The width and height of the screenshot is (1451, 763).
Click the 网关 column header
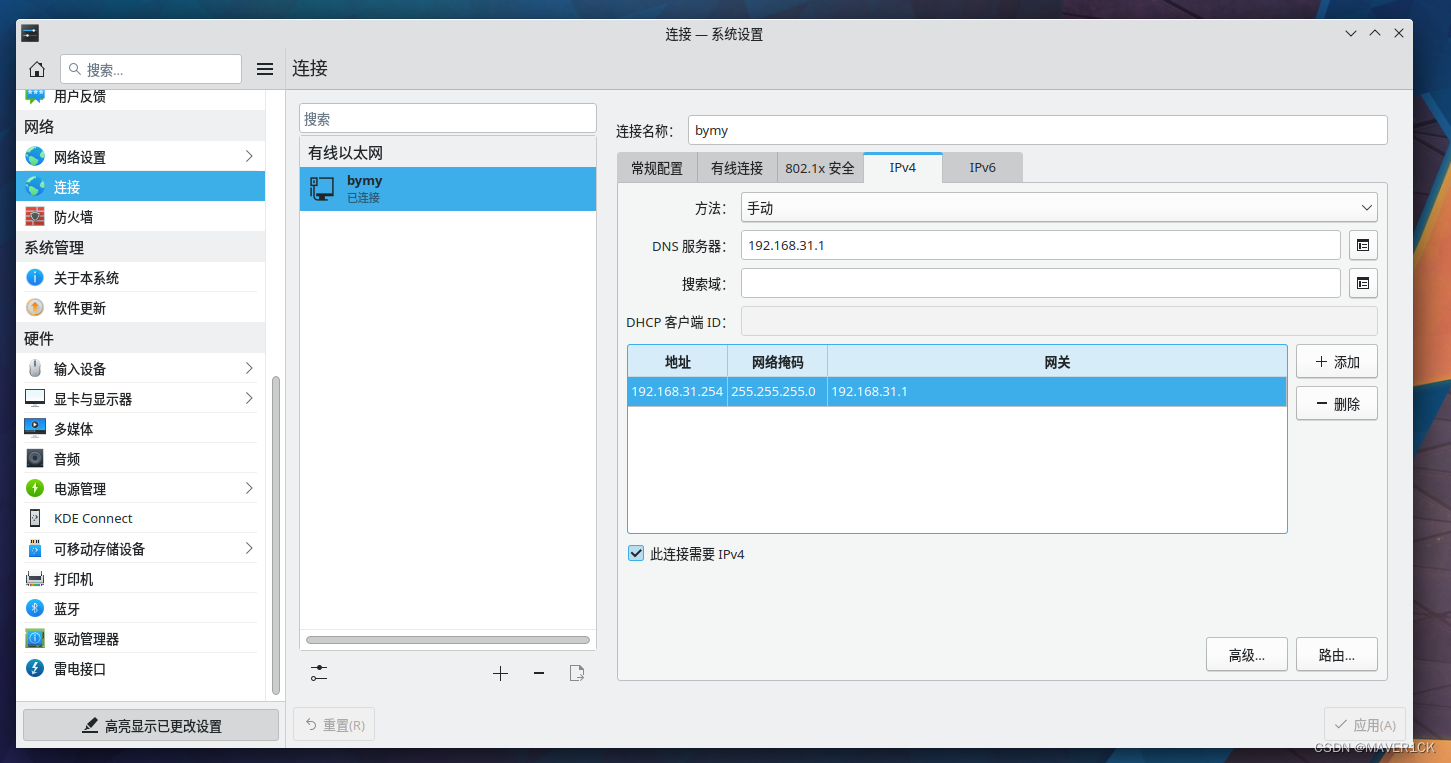click(1057, 362)
